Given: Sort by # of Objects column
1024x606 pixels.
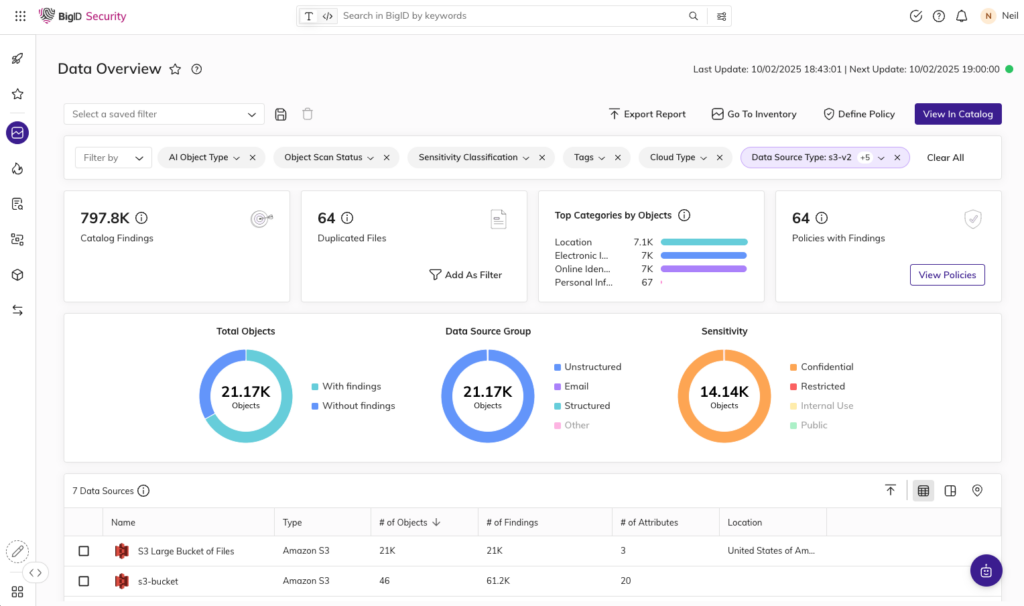Looking at the screenshot, I should pyautogui.click(x=409, y=522).
